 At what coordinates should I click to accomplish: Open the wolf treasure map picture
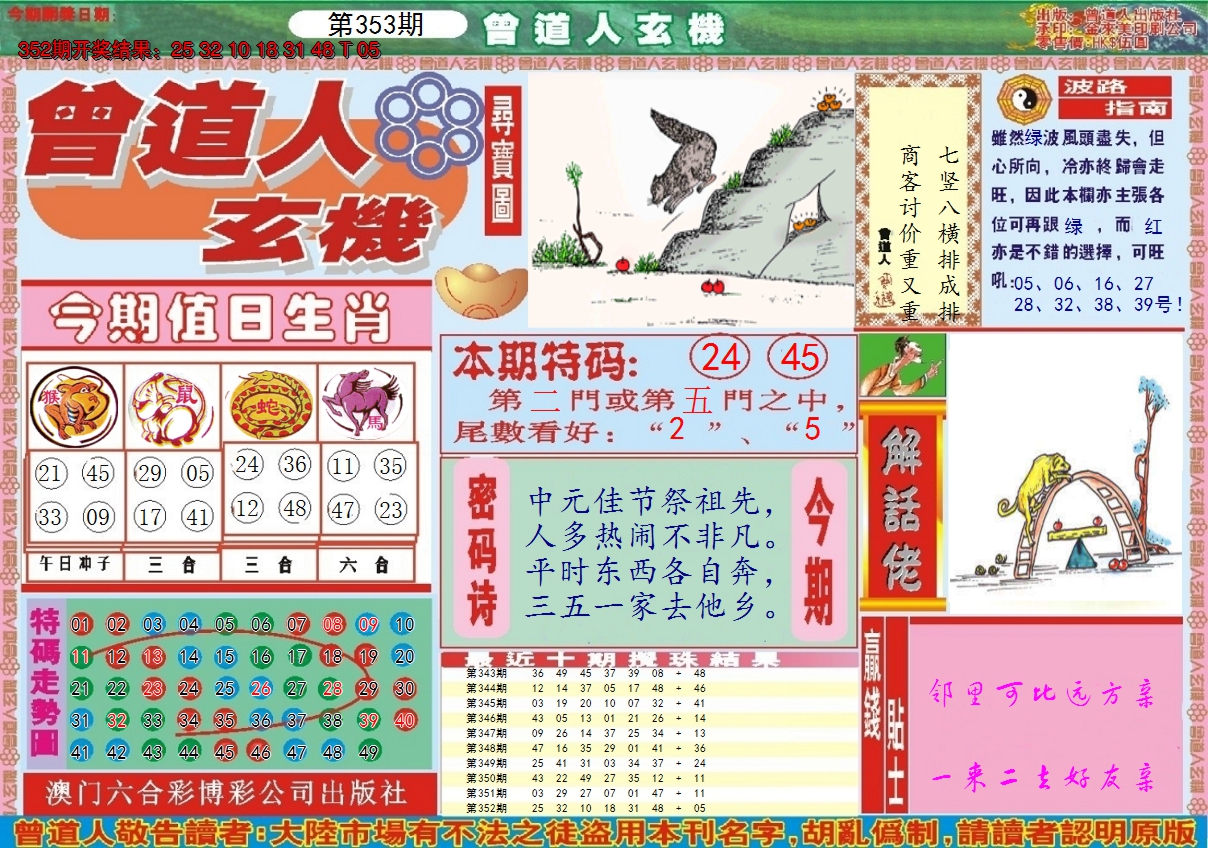pos(690,199)
